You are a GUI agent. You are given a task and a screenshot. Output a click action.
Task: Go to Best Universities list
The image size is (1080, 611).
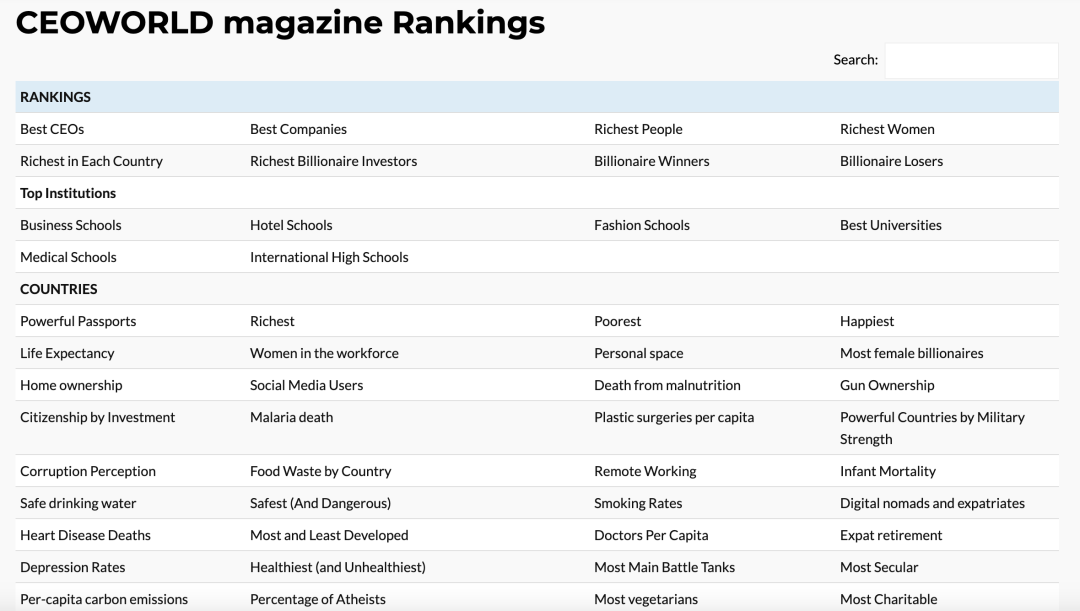point(890,225)
